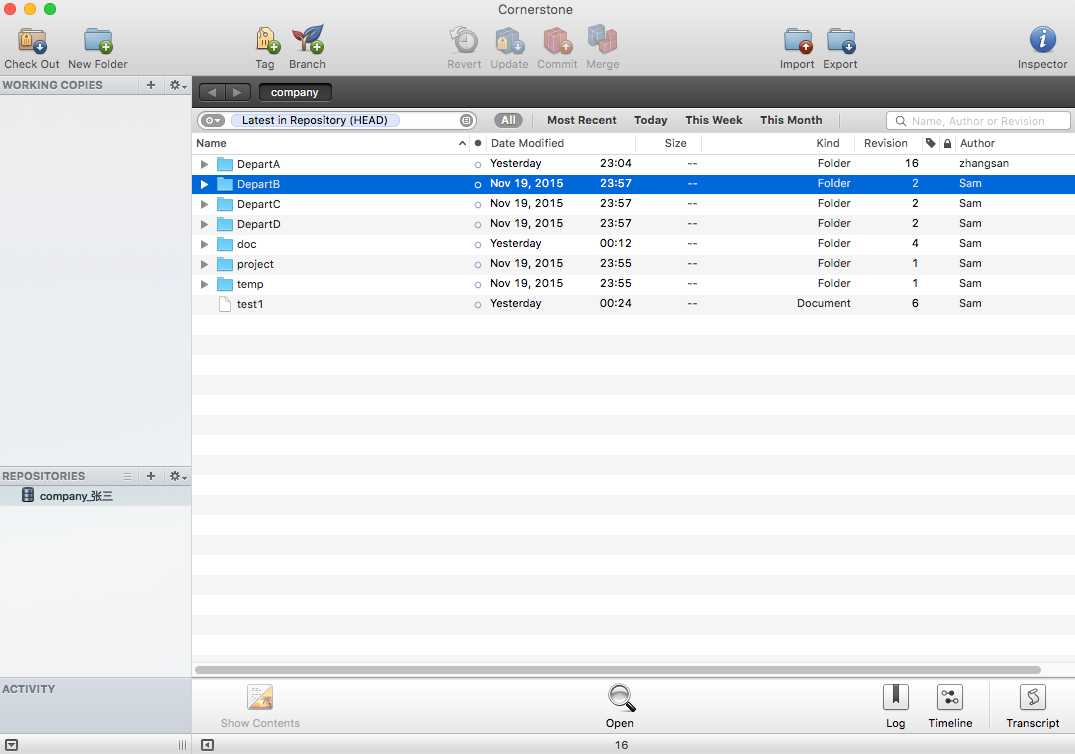
Task: Click the Export toolbar icon
Action: [841, 41]
